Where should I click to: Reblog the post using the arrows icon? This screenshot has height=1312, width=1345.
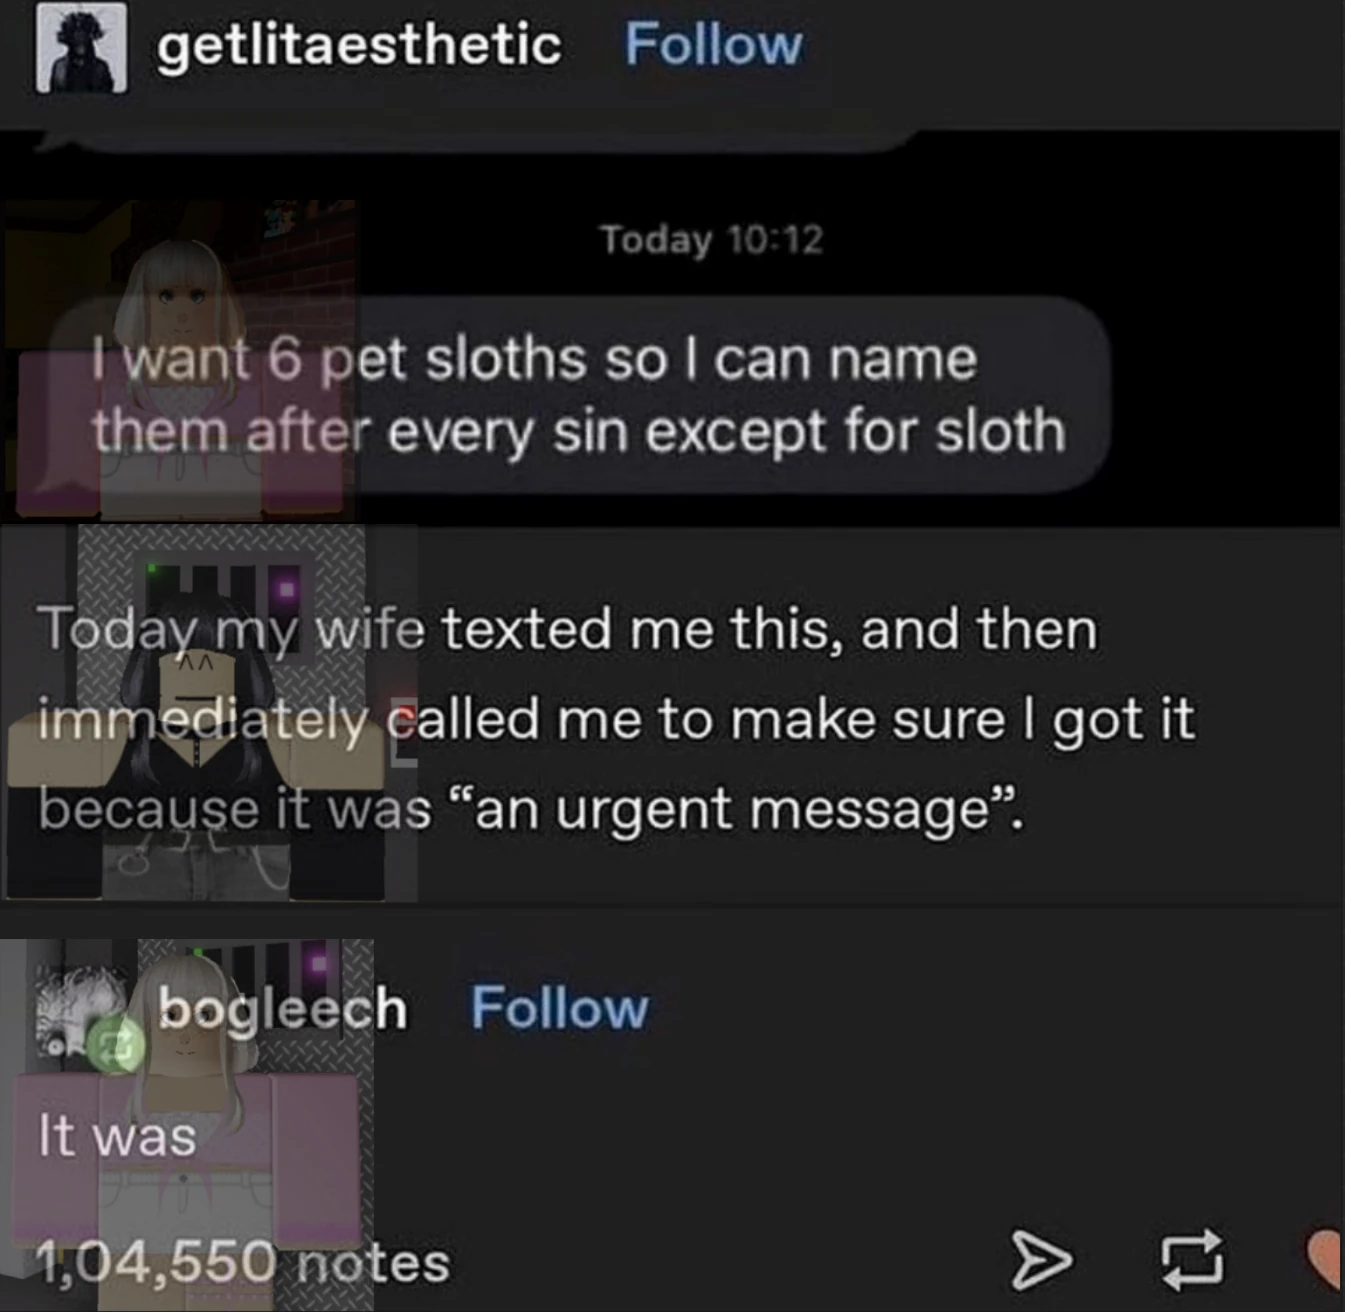(1191, 1258)
